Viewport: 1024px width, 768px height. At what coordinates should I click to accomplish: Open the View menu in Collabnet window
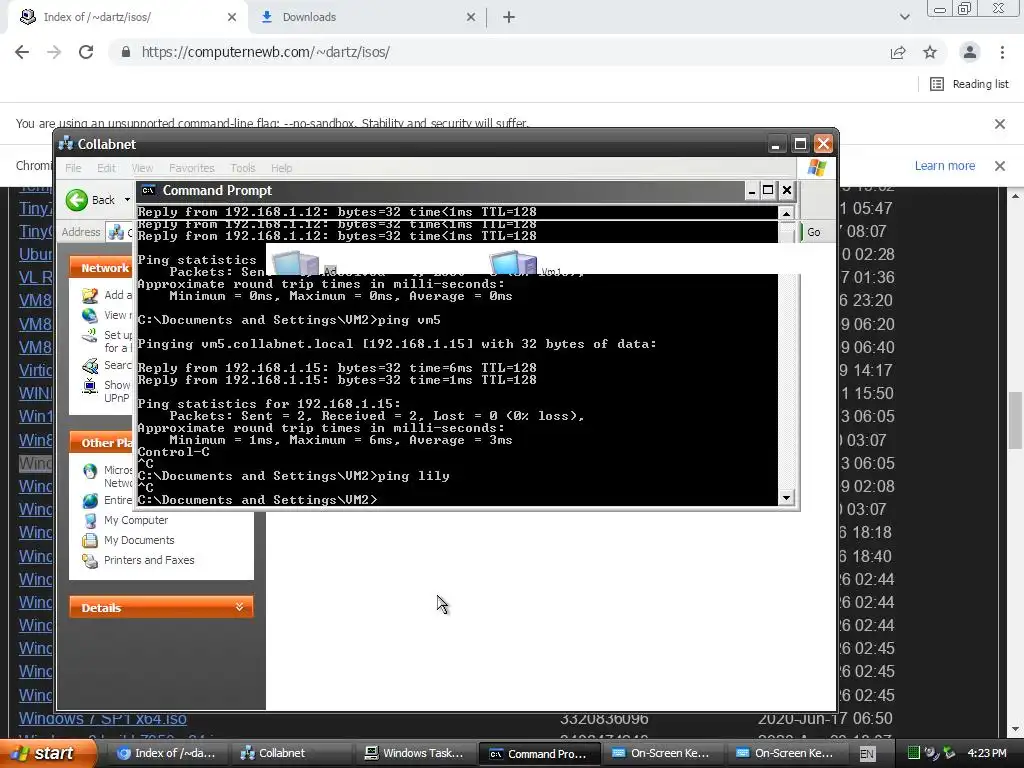[142, 168]
